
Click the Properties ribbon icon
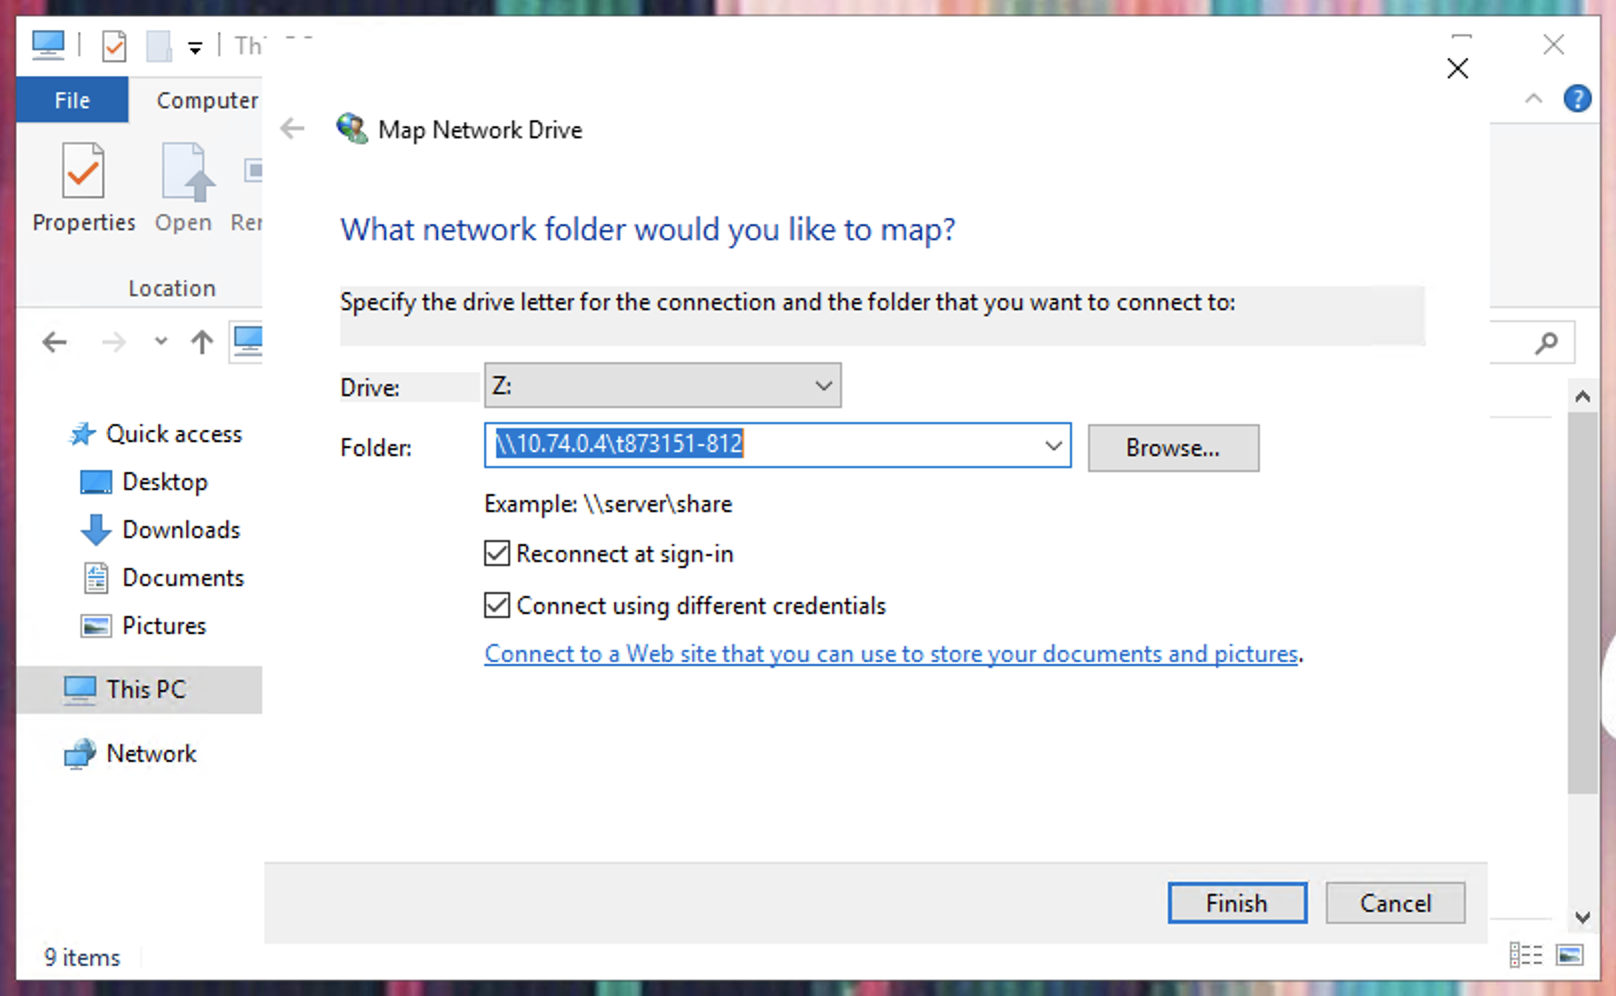[83, 172]
